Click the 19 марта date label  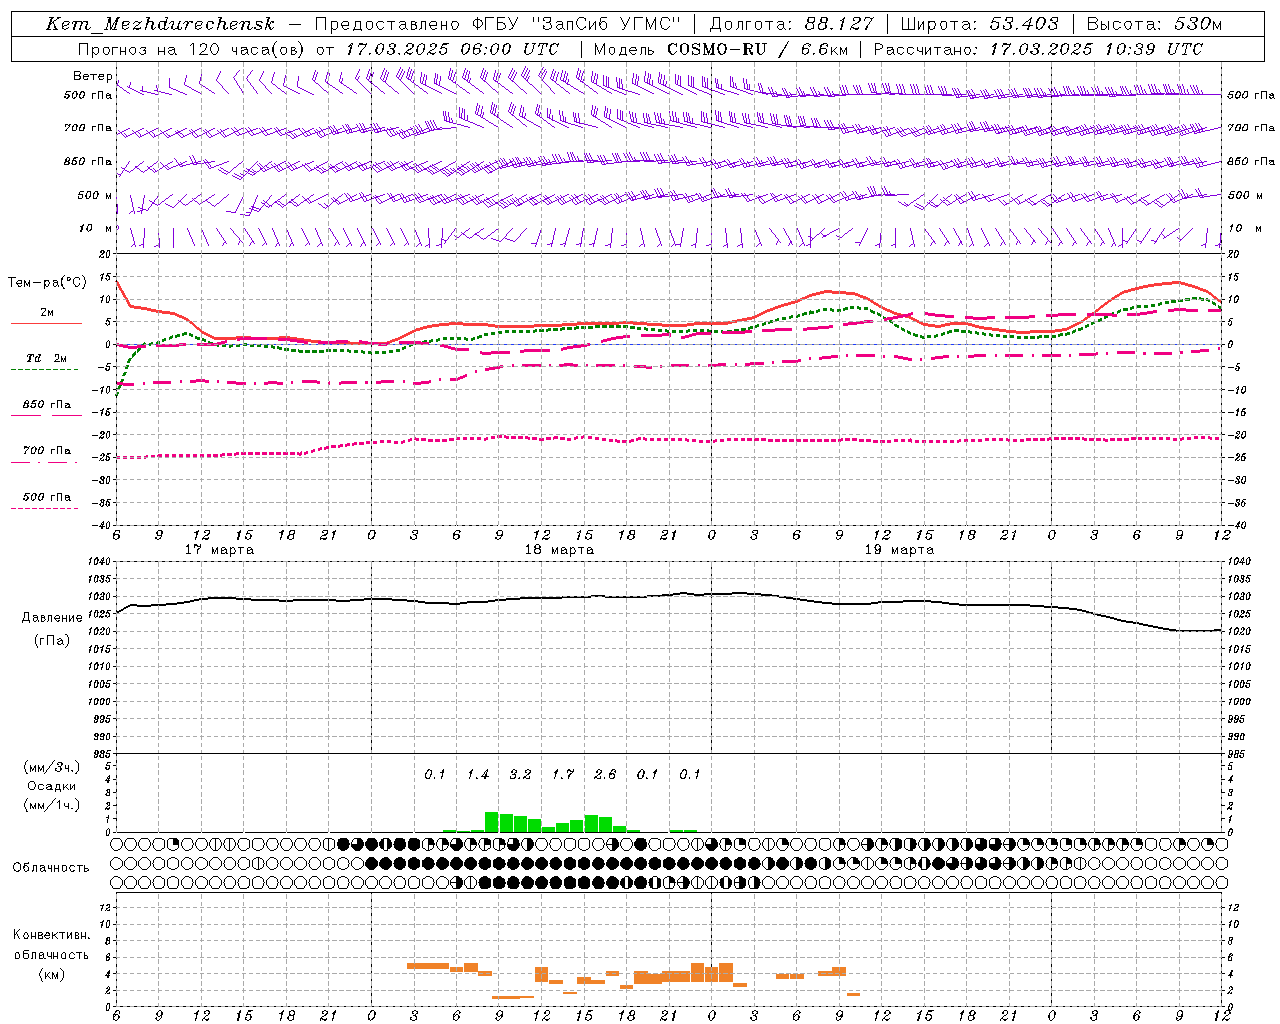899,550
